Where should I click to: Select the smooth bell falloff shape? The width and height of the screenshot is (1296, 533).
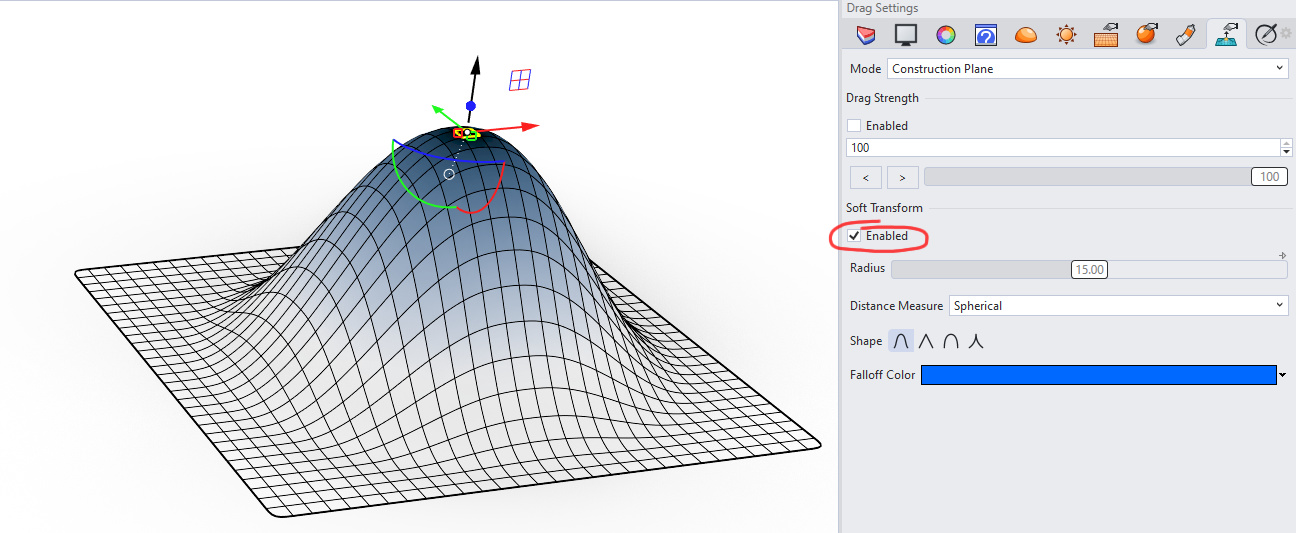902,341
